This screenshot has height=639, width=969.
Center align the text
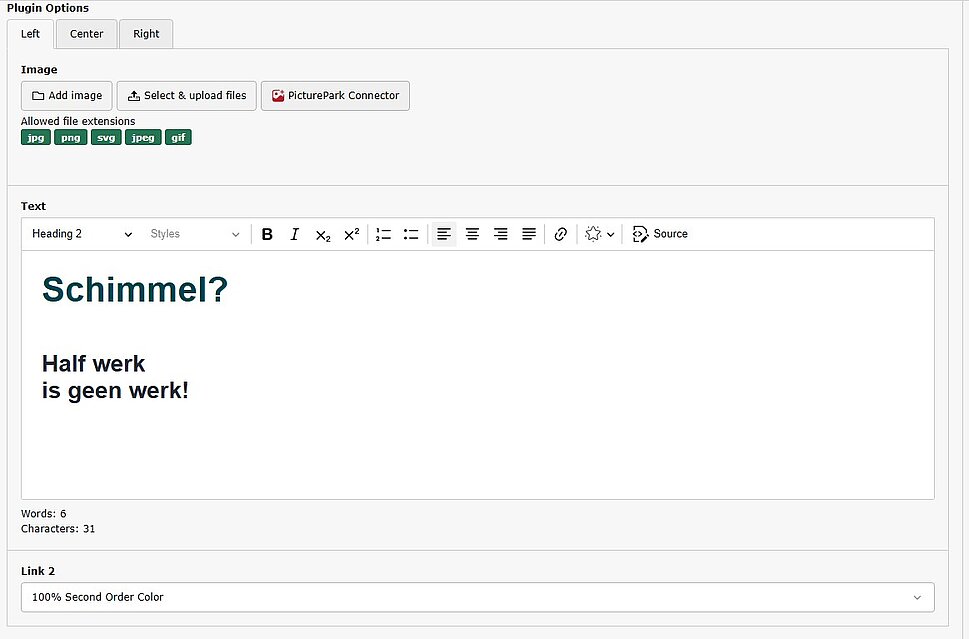point(472,234)
